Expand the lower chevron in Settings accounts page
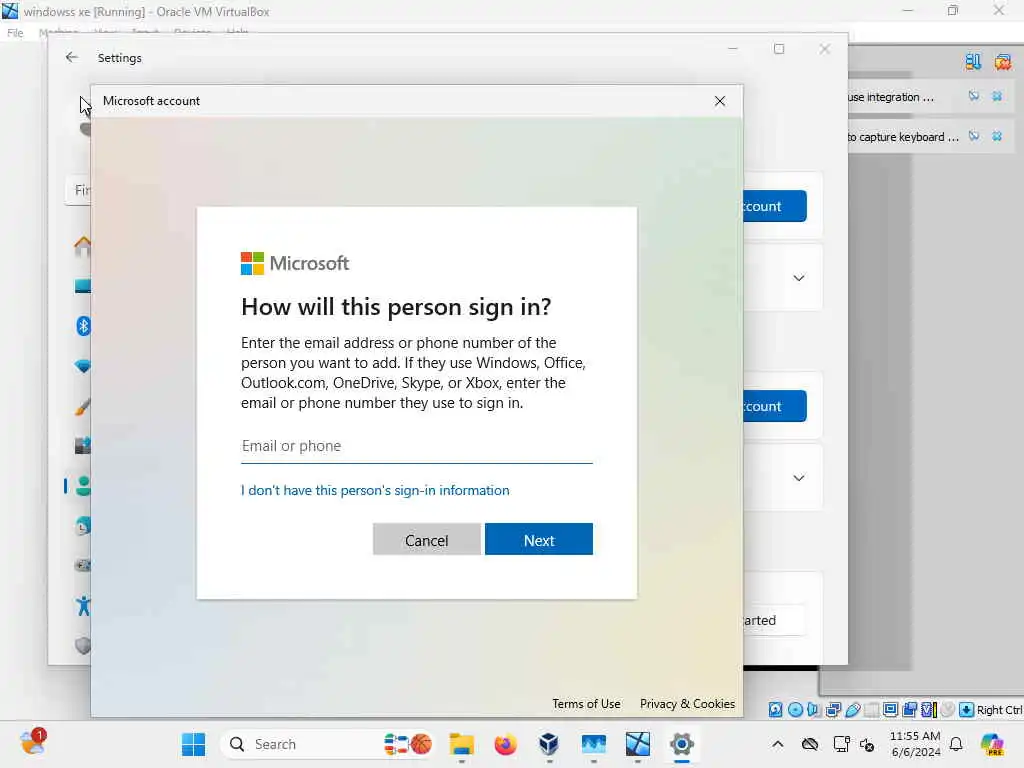 pos(799,478)
